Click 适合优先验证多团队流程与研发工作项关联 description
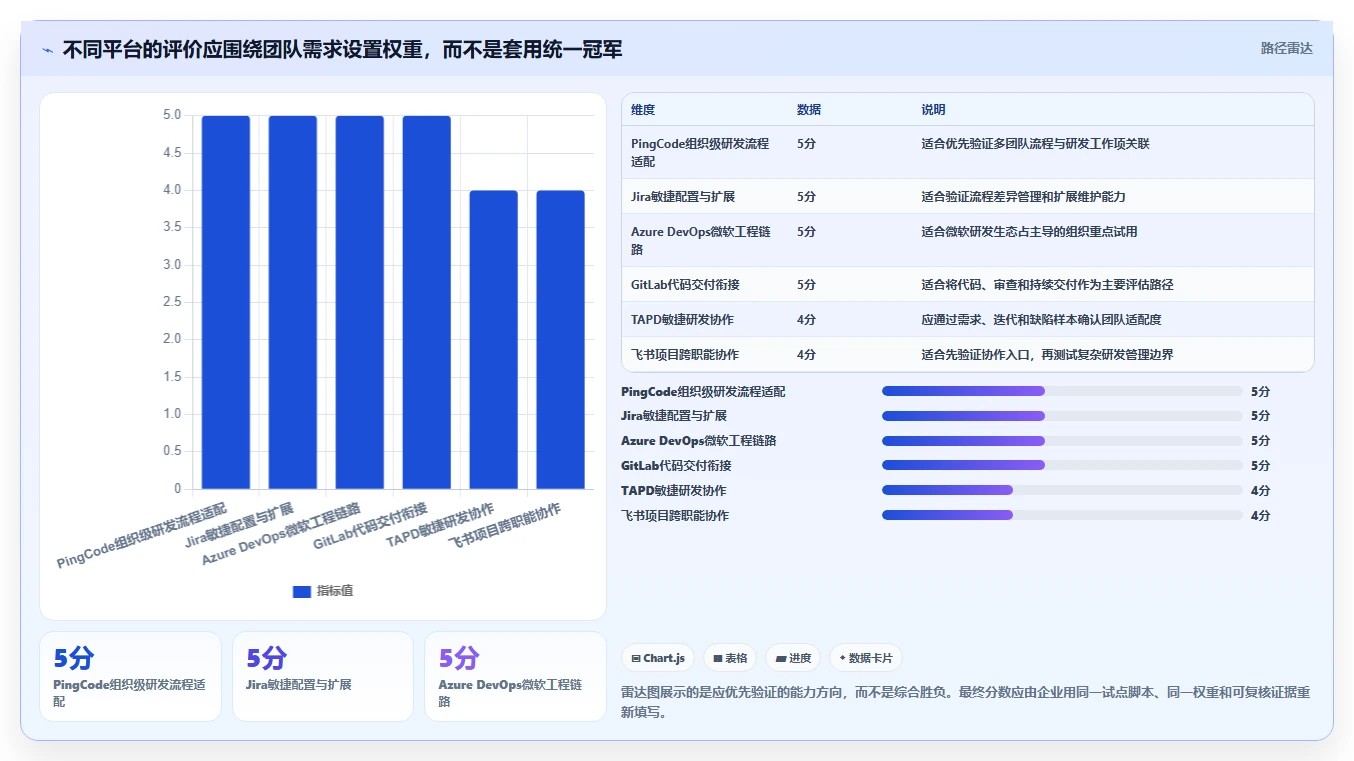Viewport: 1354px width, 761px height. pos(1035,144)
